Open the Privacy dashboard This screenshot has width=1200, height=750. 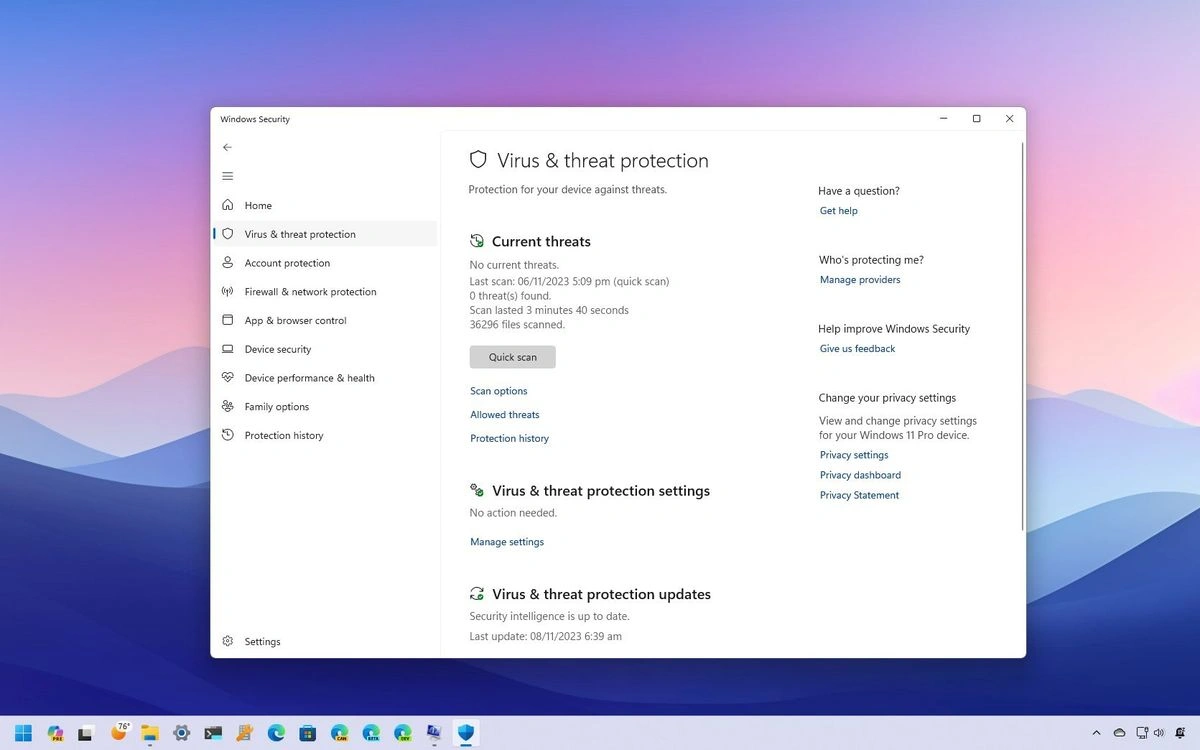click(860, 474)
